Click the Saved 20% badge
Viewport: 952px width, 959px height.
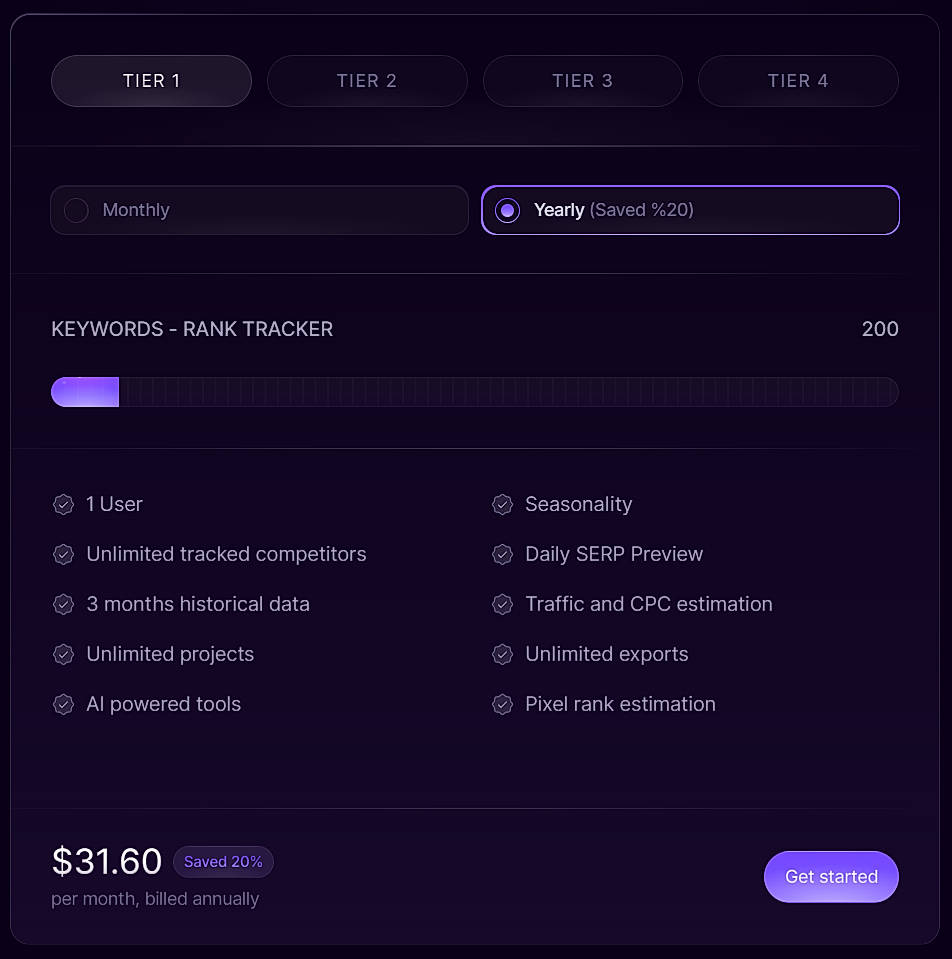(223, 862)
